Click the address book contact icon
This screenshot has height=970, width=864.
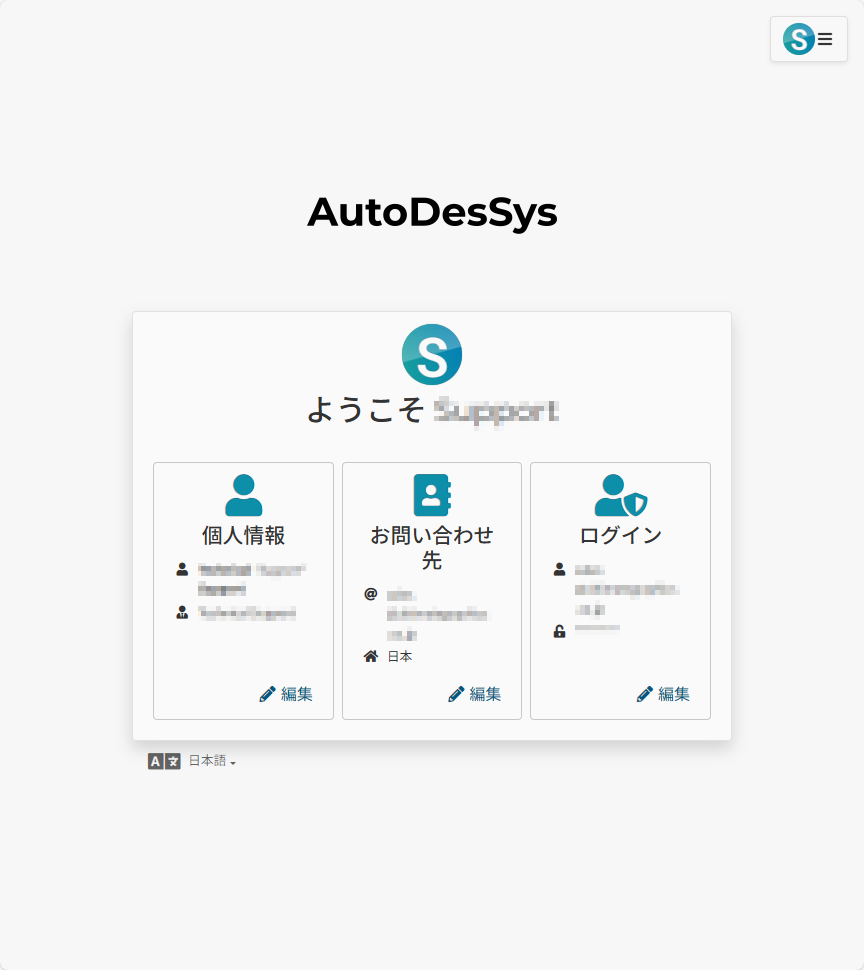click(432, 495)
